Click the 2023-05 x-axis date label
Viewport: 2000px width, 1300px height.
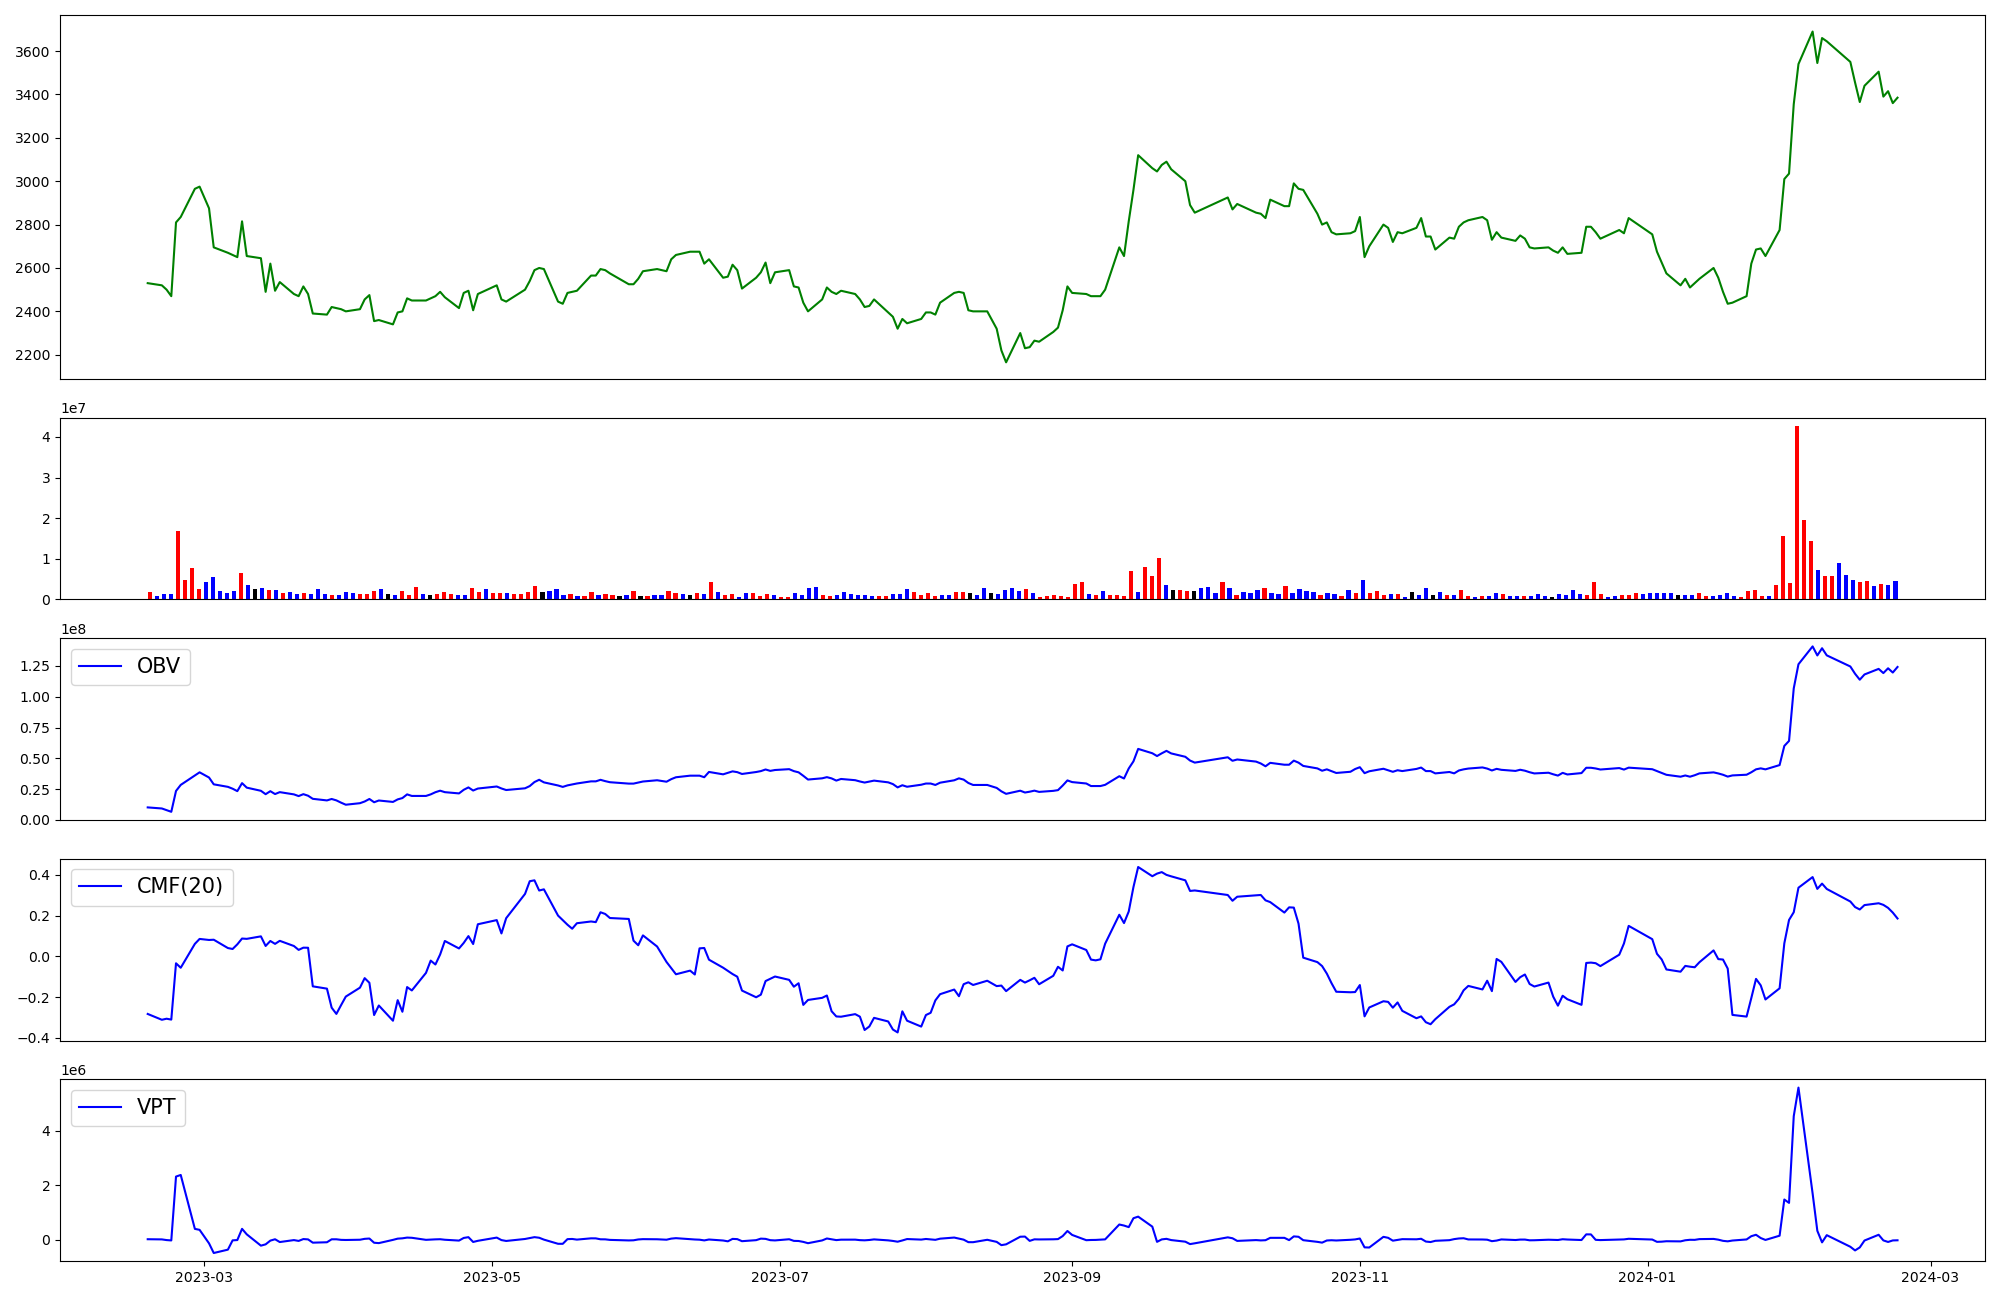492,1277
